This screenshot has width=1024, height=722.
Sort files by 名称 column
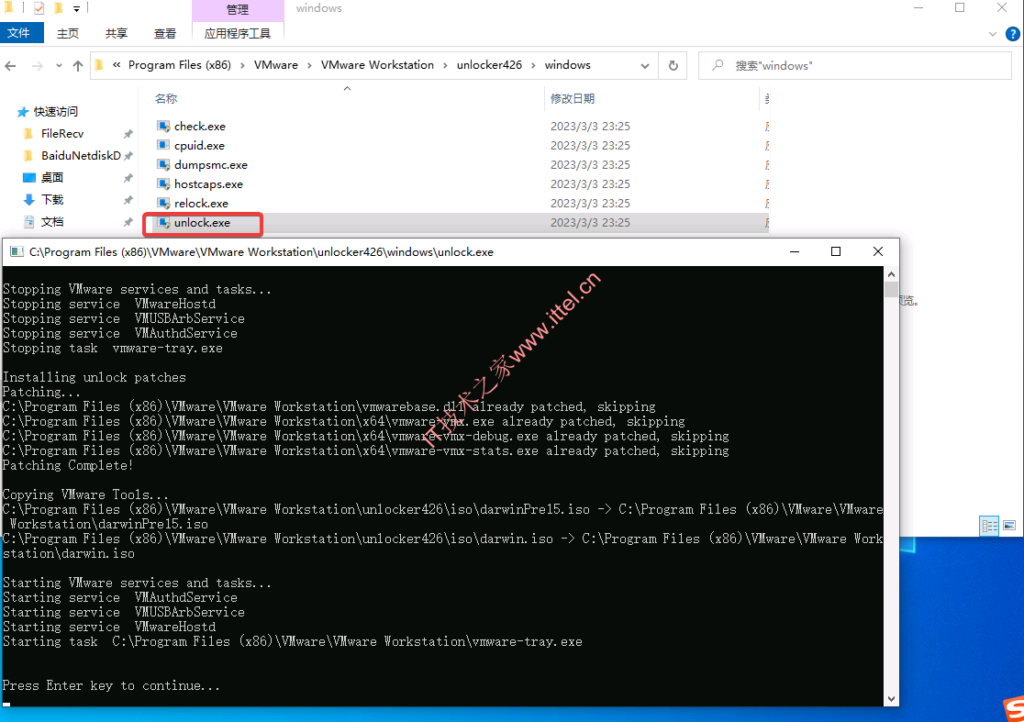[x=166, y=99]
